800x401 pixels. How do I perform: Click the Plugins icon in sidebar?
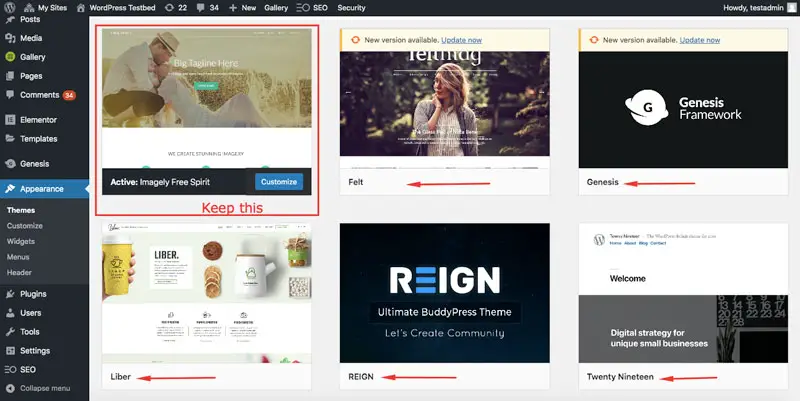coord(10,294)
